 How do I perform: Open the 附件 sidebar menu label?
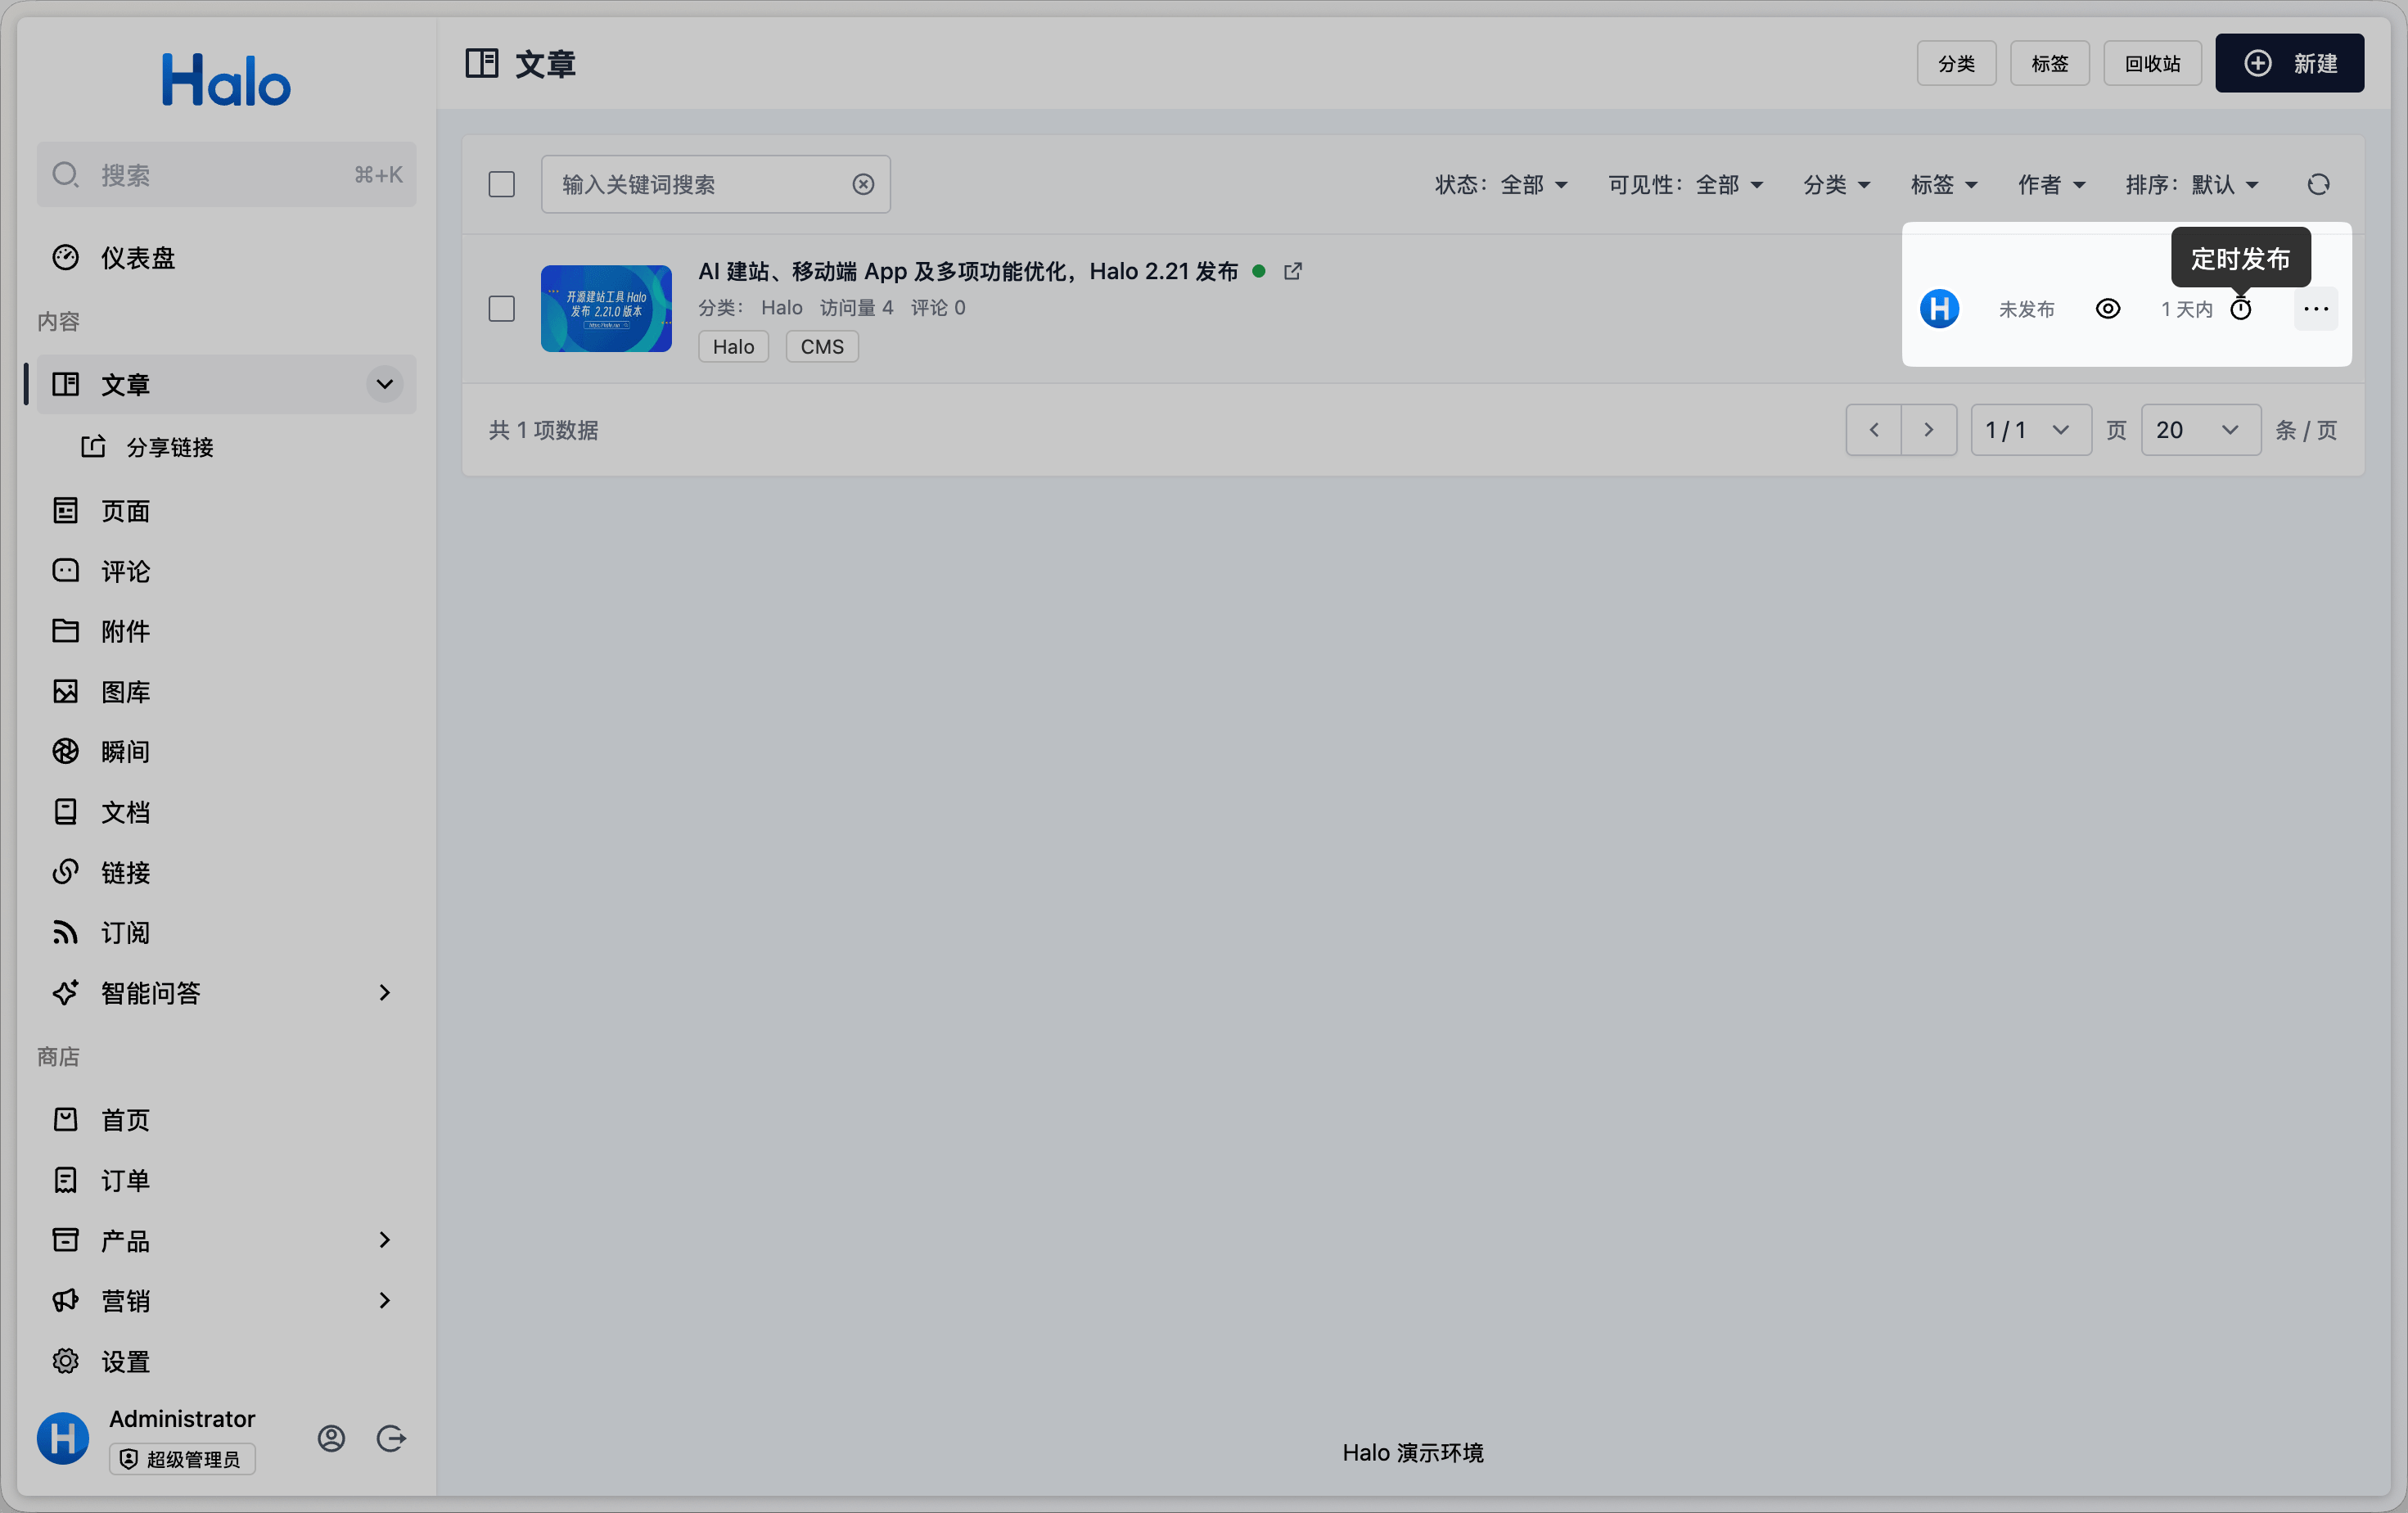coord(125,631)
